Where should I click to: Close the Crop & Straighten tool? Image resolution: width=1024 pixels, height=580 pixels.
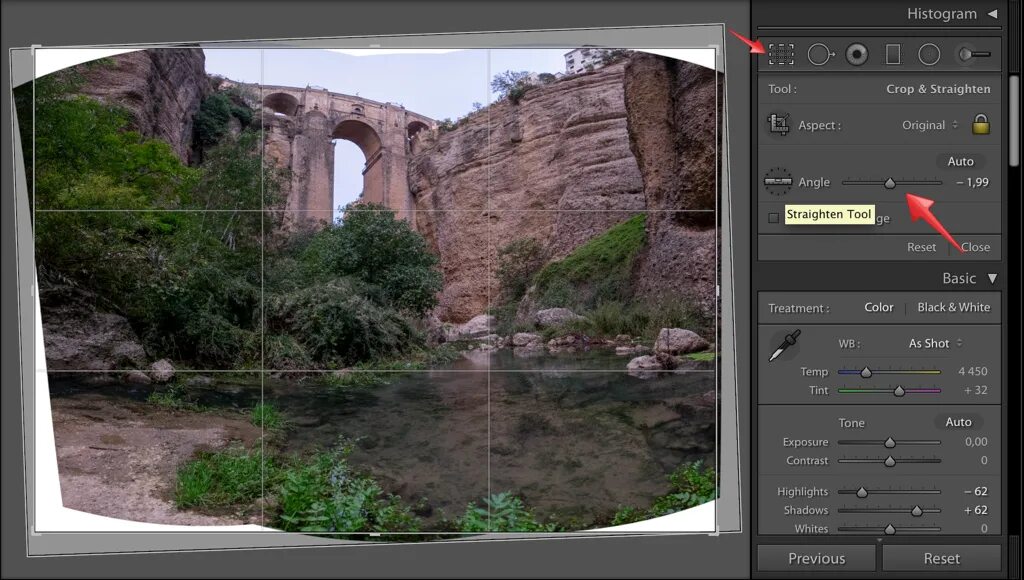[x=975, y=247]
